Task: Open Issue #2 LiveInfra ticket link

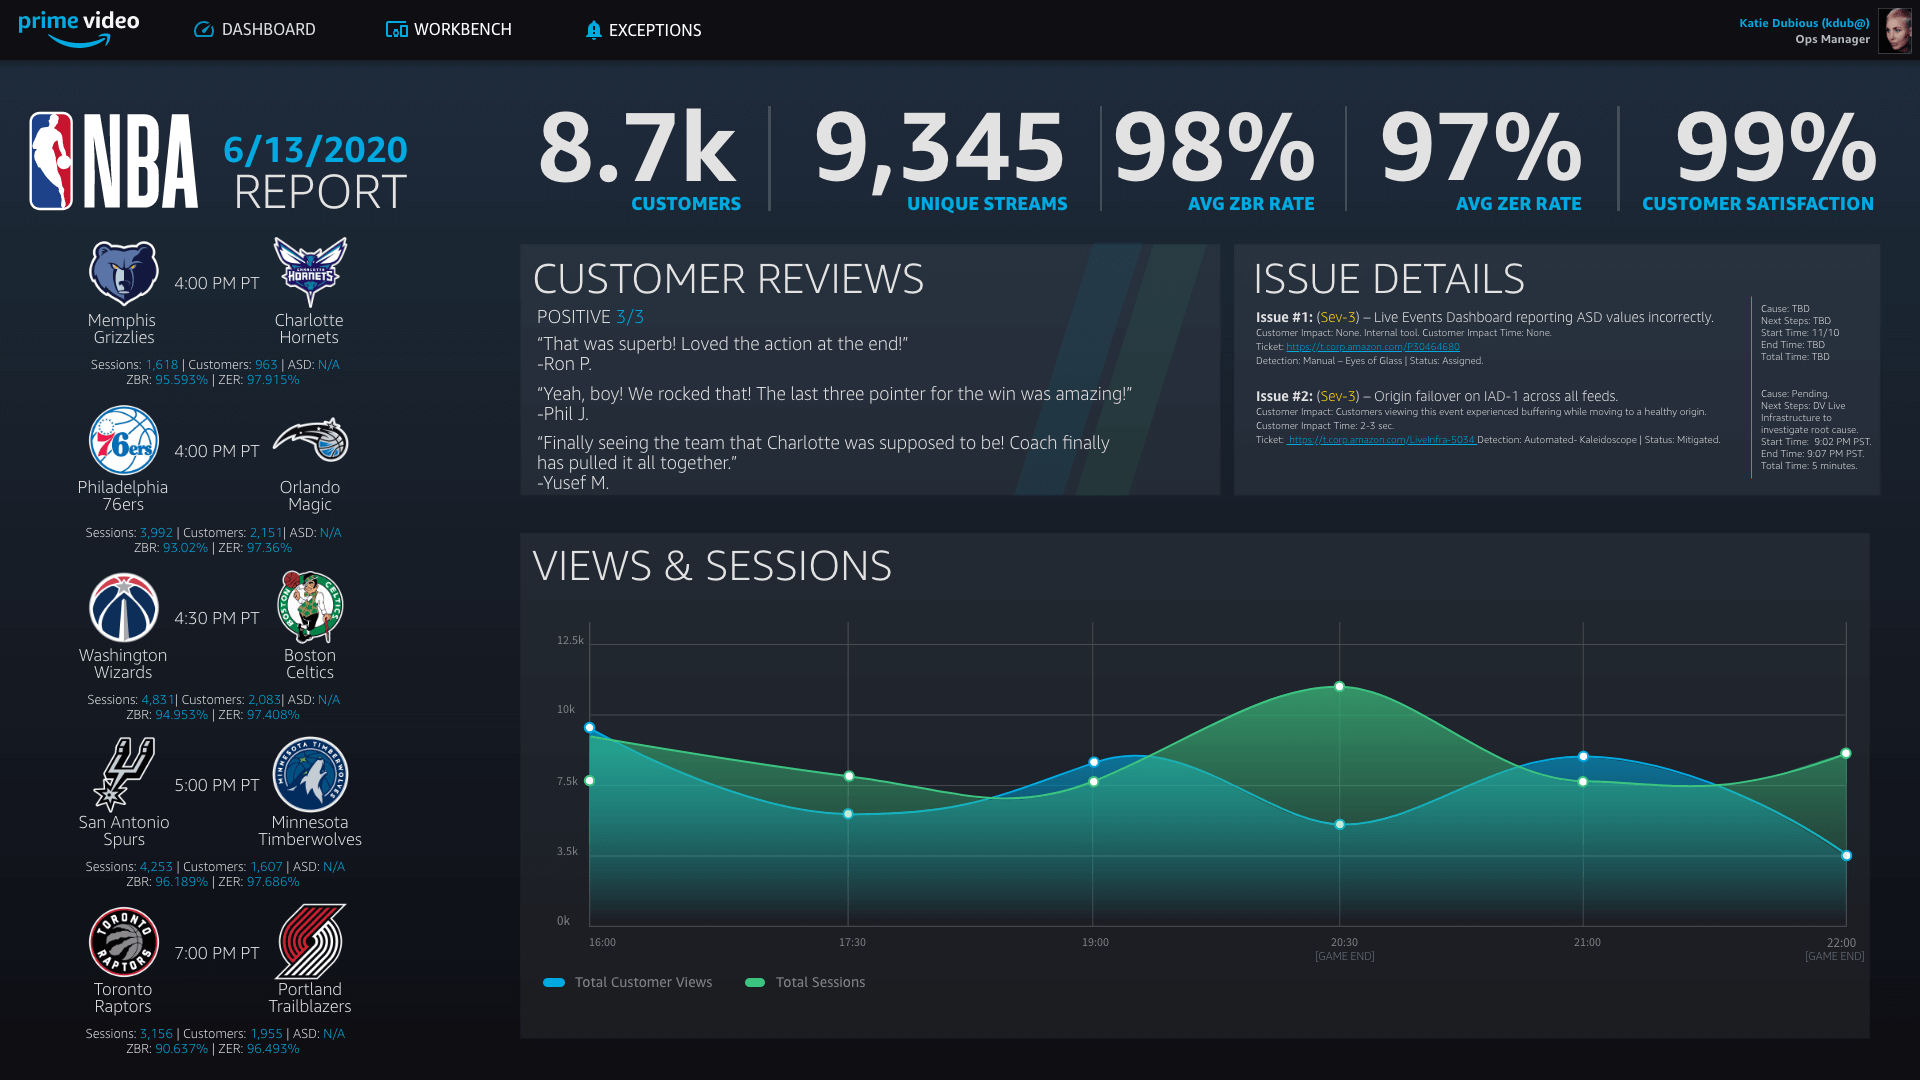Action: pyautogui.click(x=1380, y=440)
